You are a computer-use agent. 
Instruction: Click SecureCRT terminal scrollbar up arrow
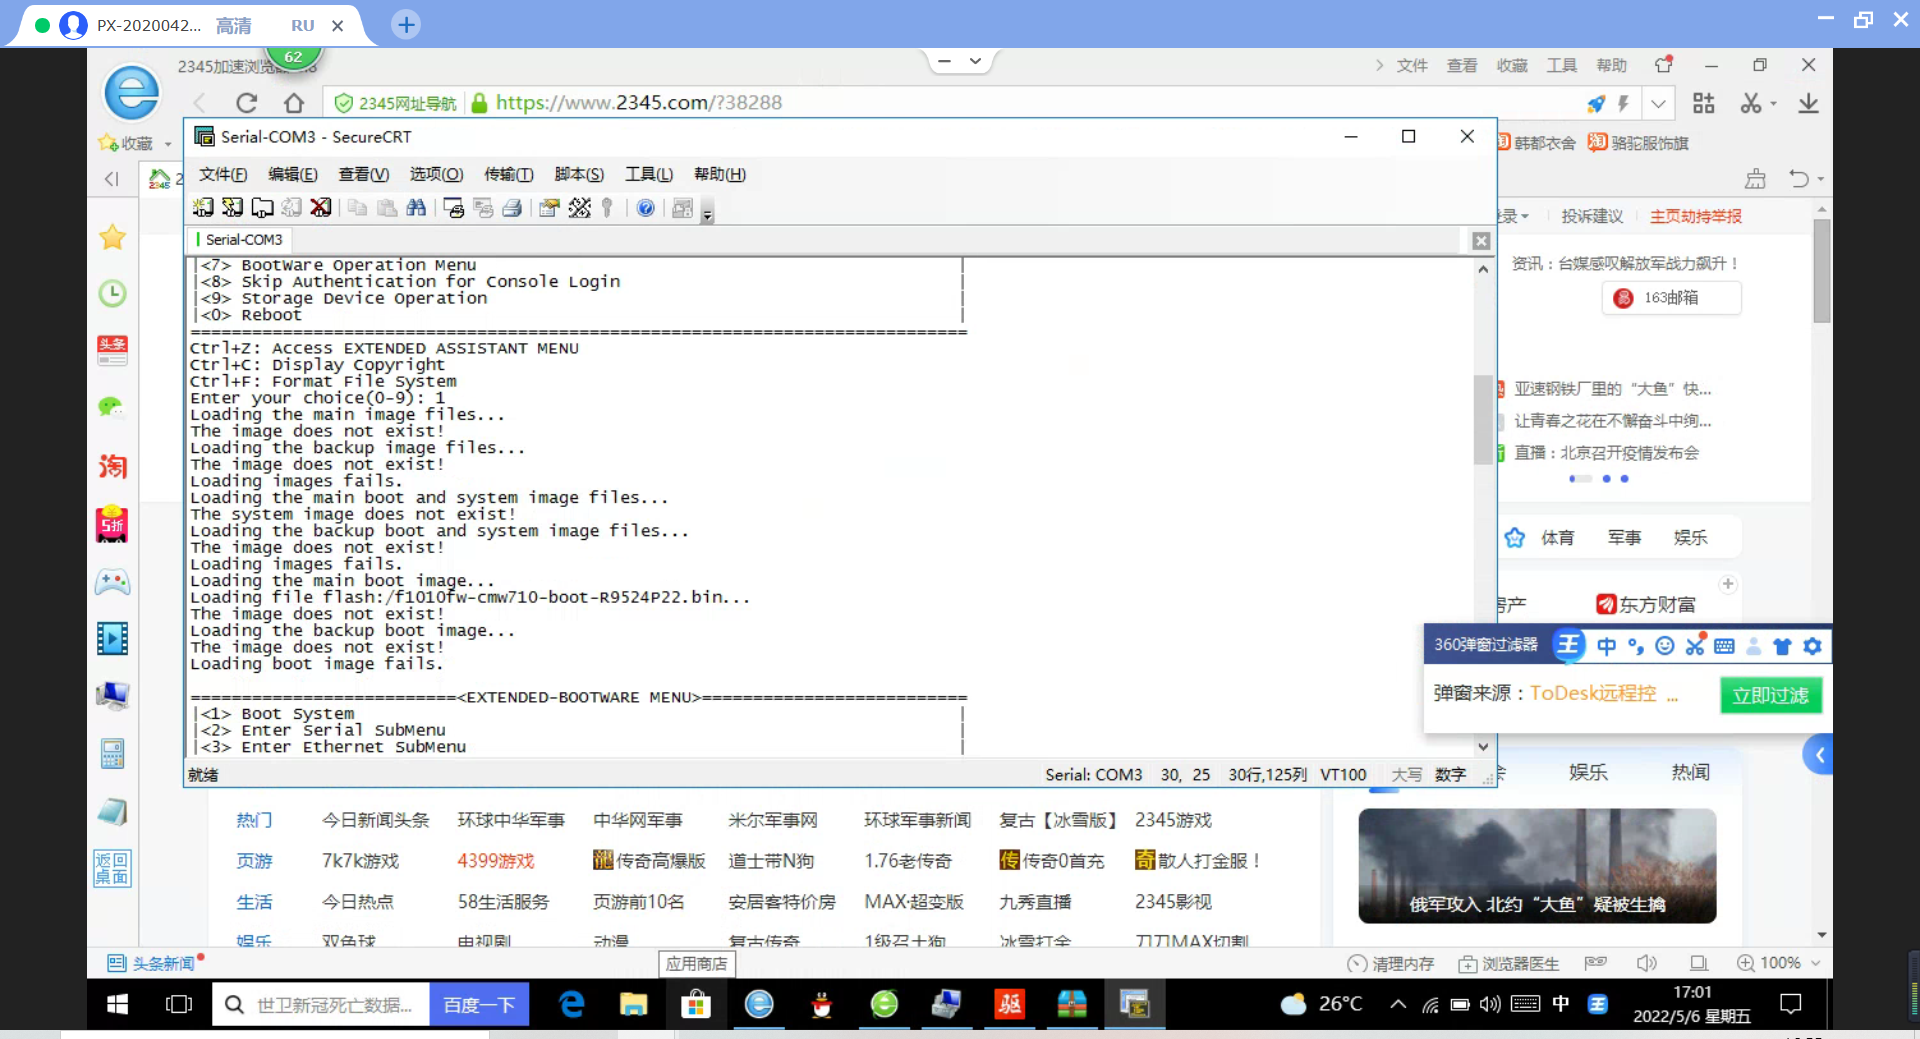tap(1483, 269)
